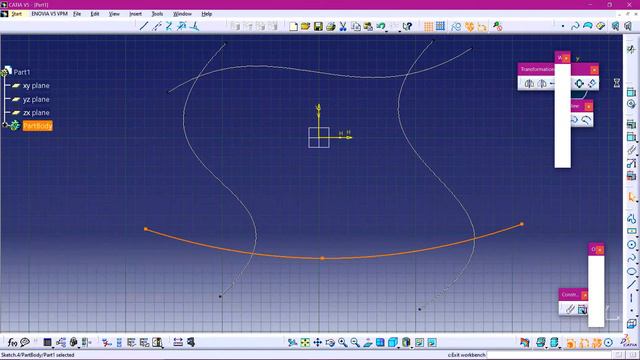Click the Spline tool in right toolbar
Screen dimensions: 640x360
(631, 258)
